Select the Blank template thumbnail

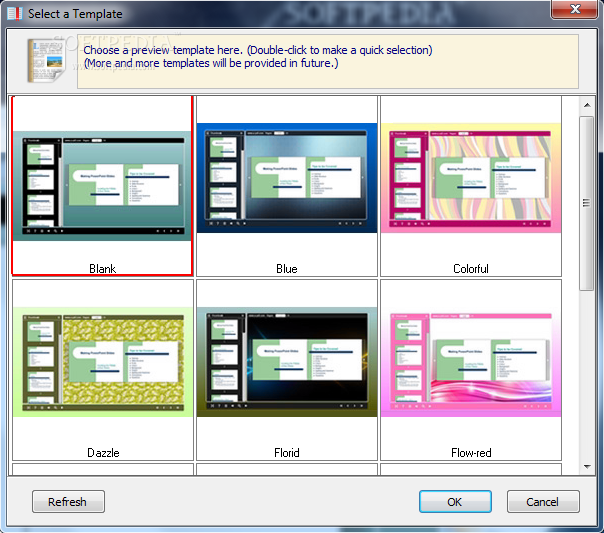102,186
